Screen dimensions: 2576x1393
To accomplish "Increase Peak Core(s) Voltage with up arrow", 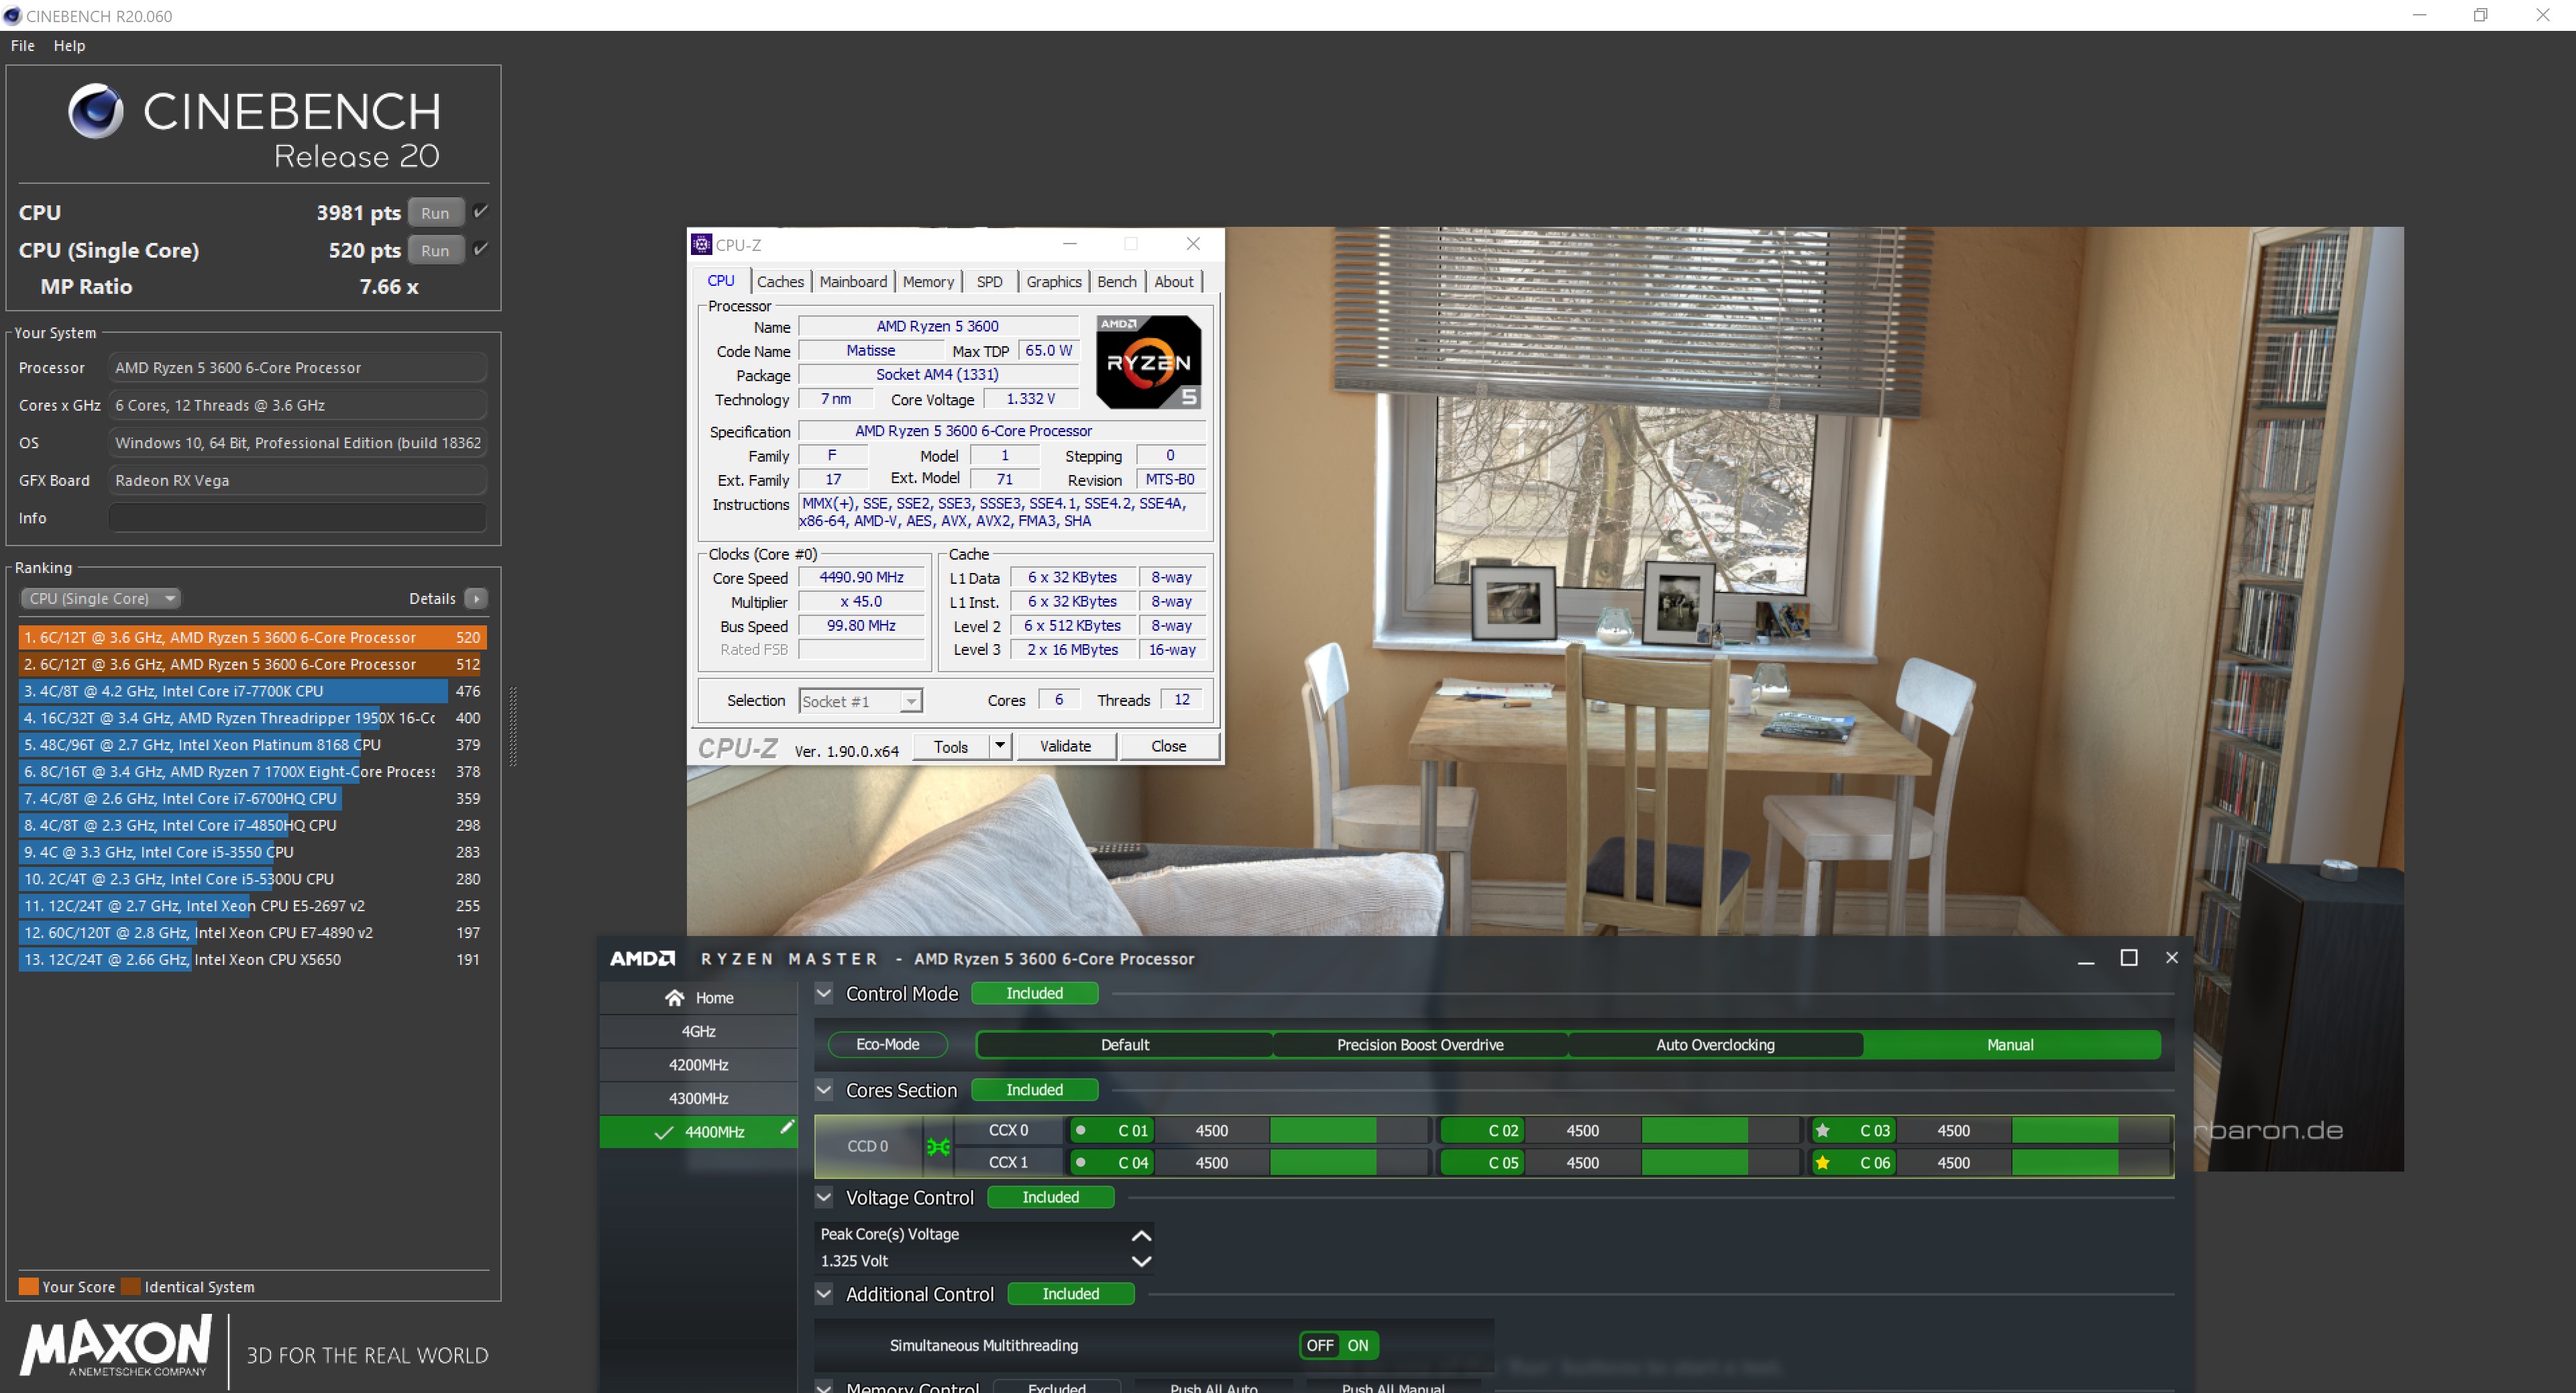I will [1141, 1235].
